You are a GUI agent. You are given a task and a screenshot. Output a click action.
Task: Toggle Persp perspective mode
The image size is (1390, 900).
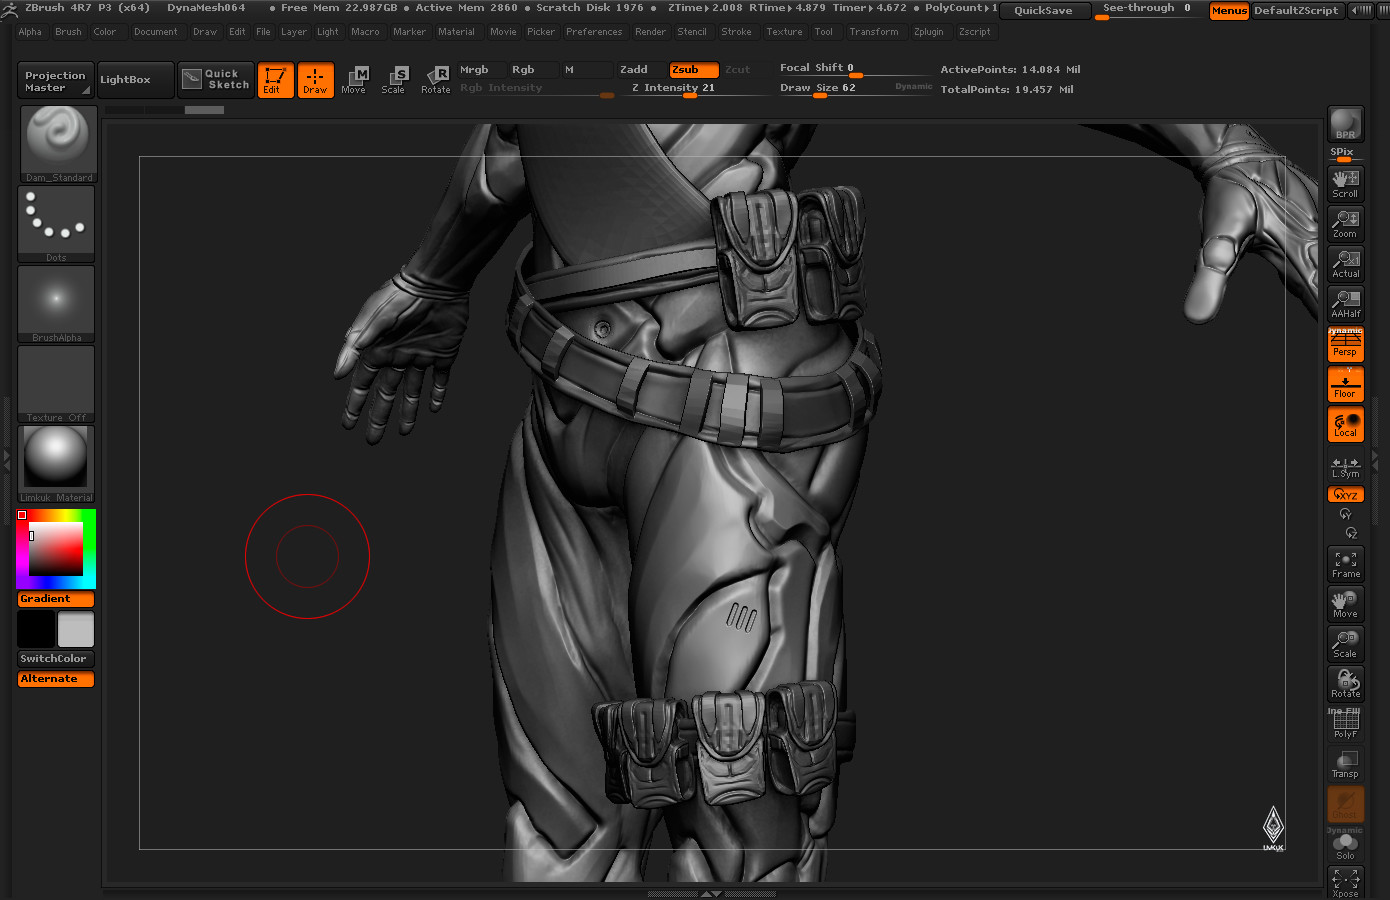click(x=1345, y=344)
